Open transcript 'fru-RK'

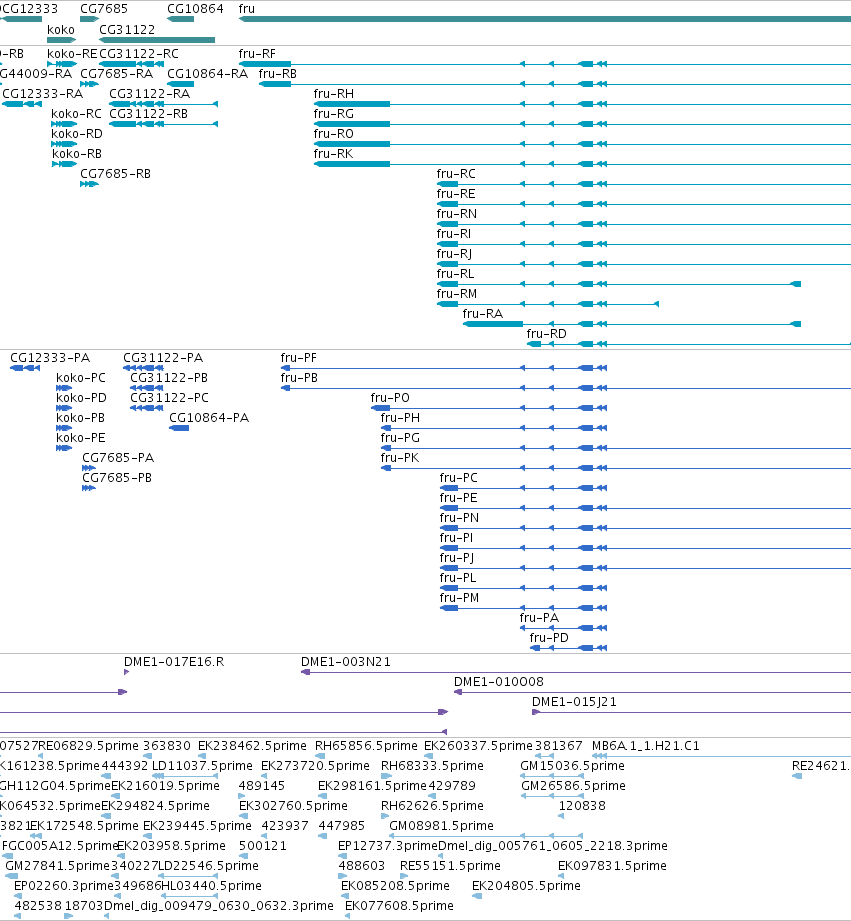pyautogui.click(x=334, y=154)
